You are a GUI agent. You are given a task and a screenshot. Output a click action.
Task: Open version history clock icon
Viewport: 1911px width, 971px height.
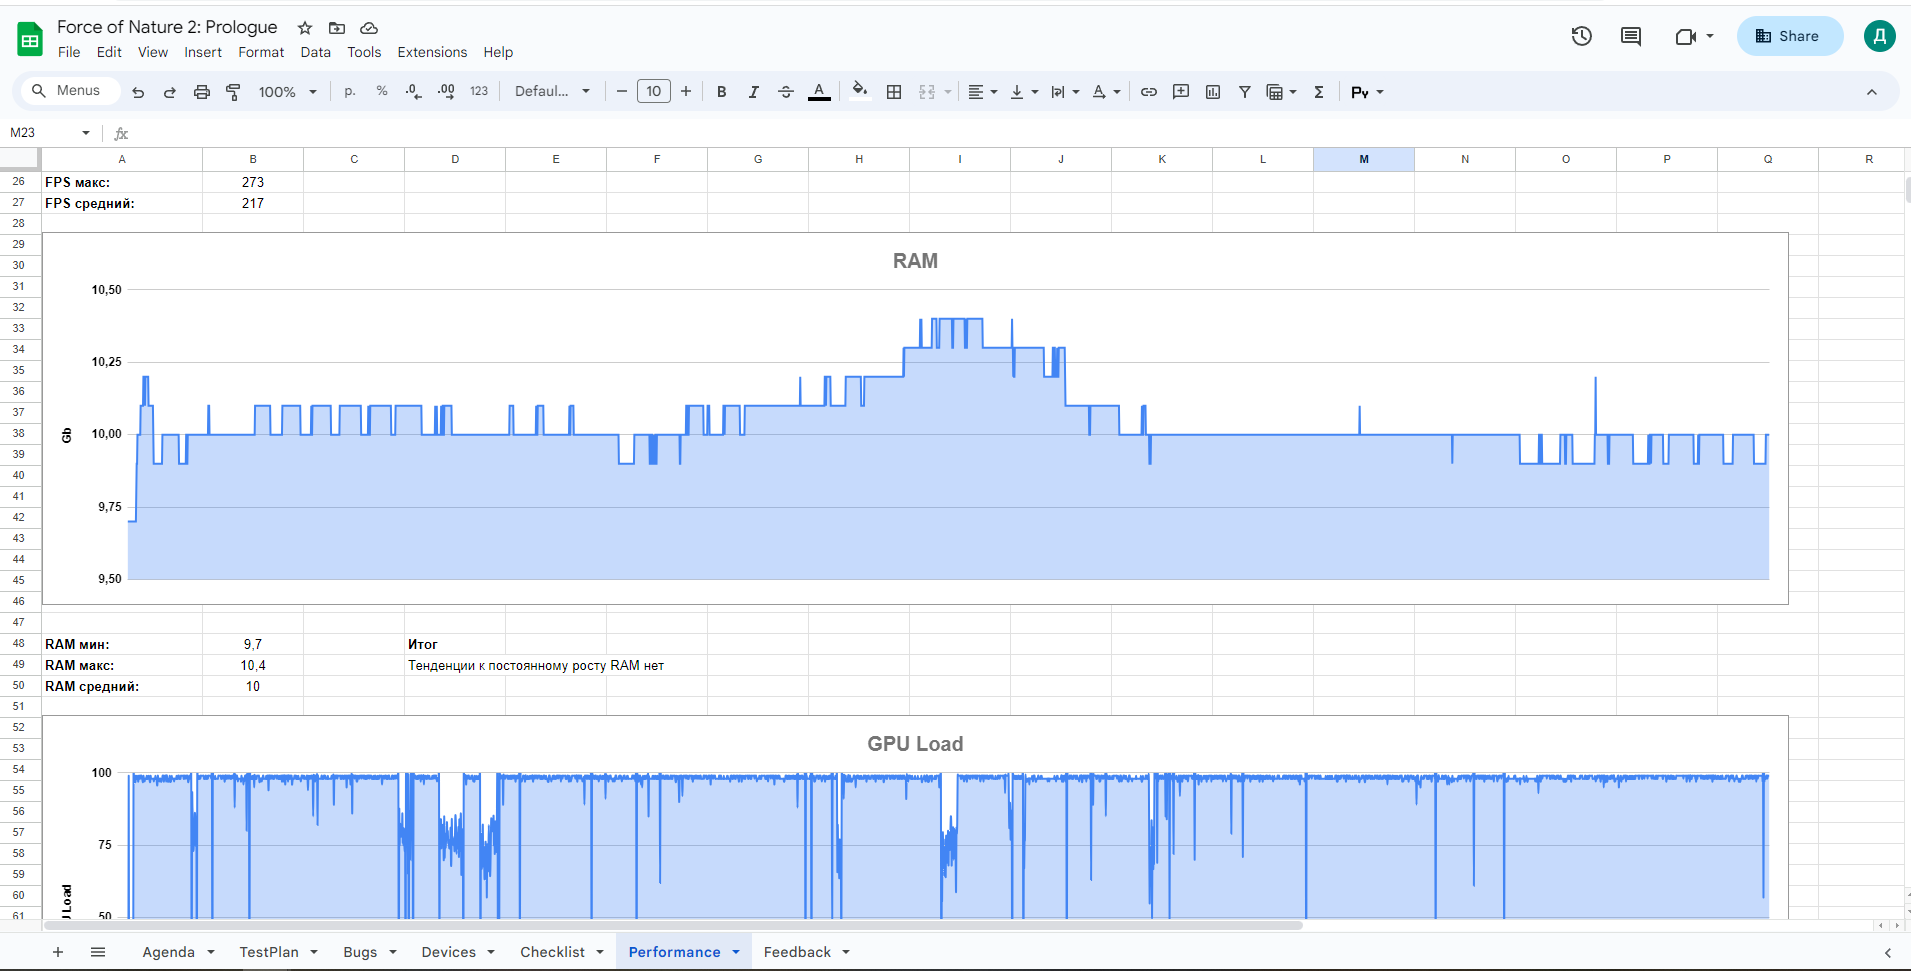(1581, 37)
